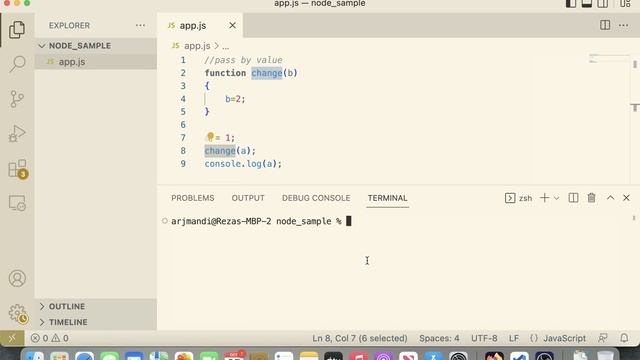Open feedback icon in status bar
Image resolution: width=640 pixels, height=360 pixels.
(602, 338)
